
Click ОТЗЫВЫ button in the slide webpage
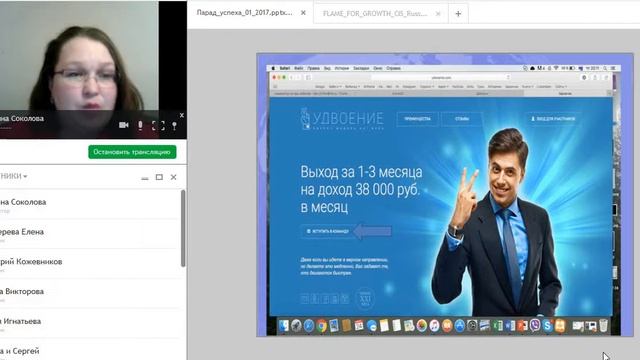(462, 119)
